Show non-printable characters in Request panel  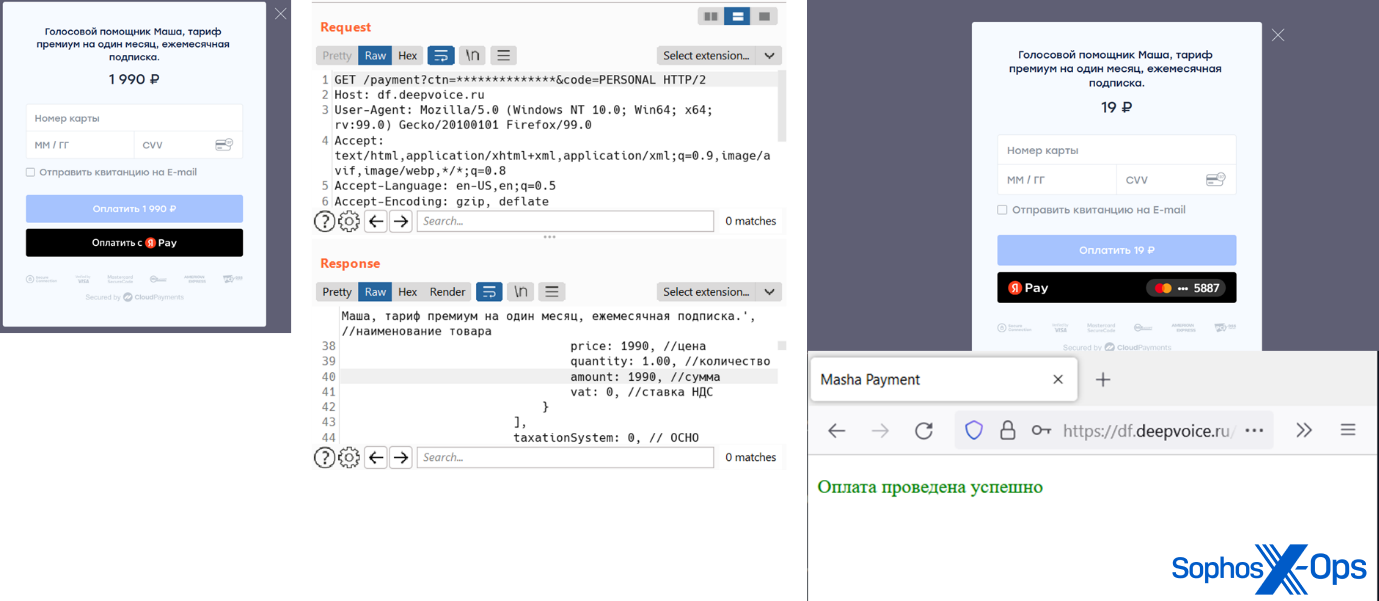(x=472, y=56)
